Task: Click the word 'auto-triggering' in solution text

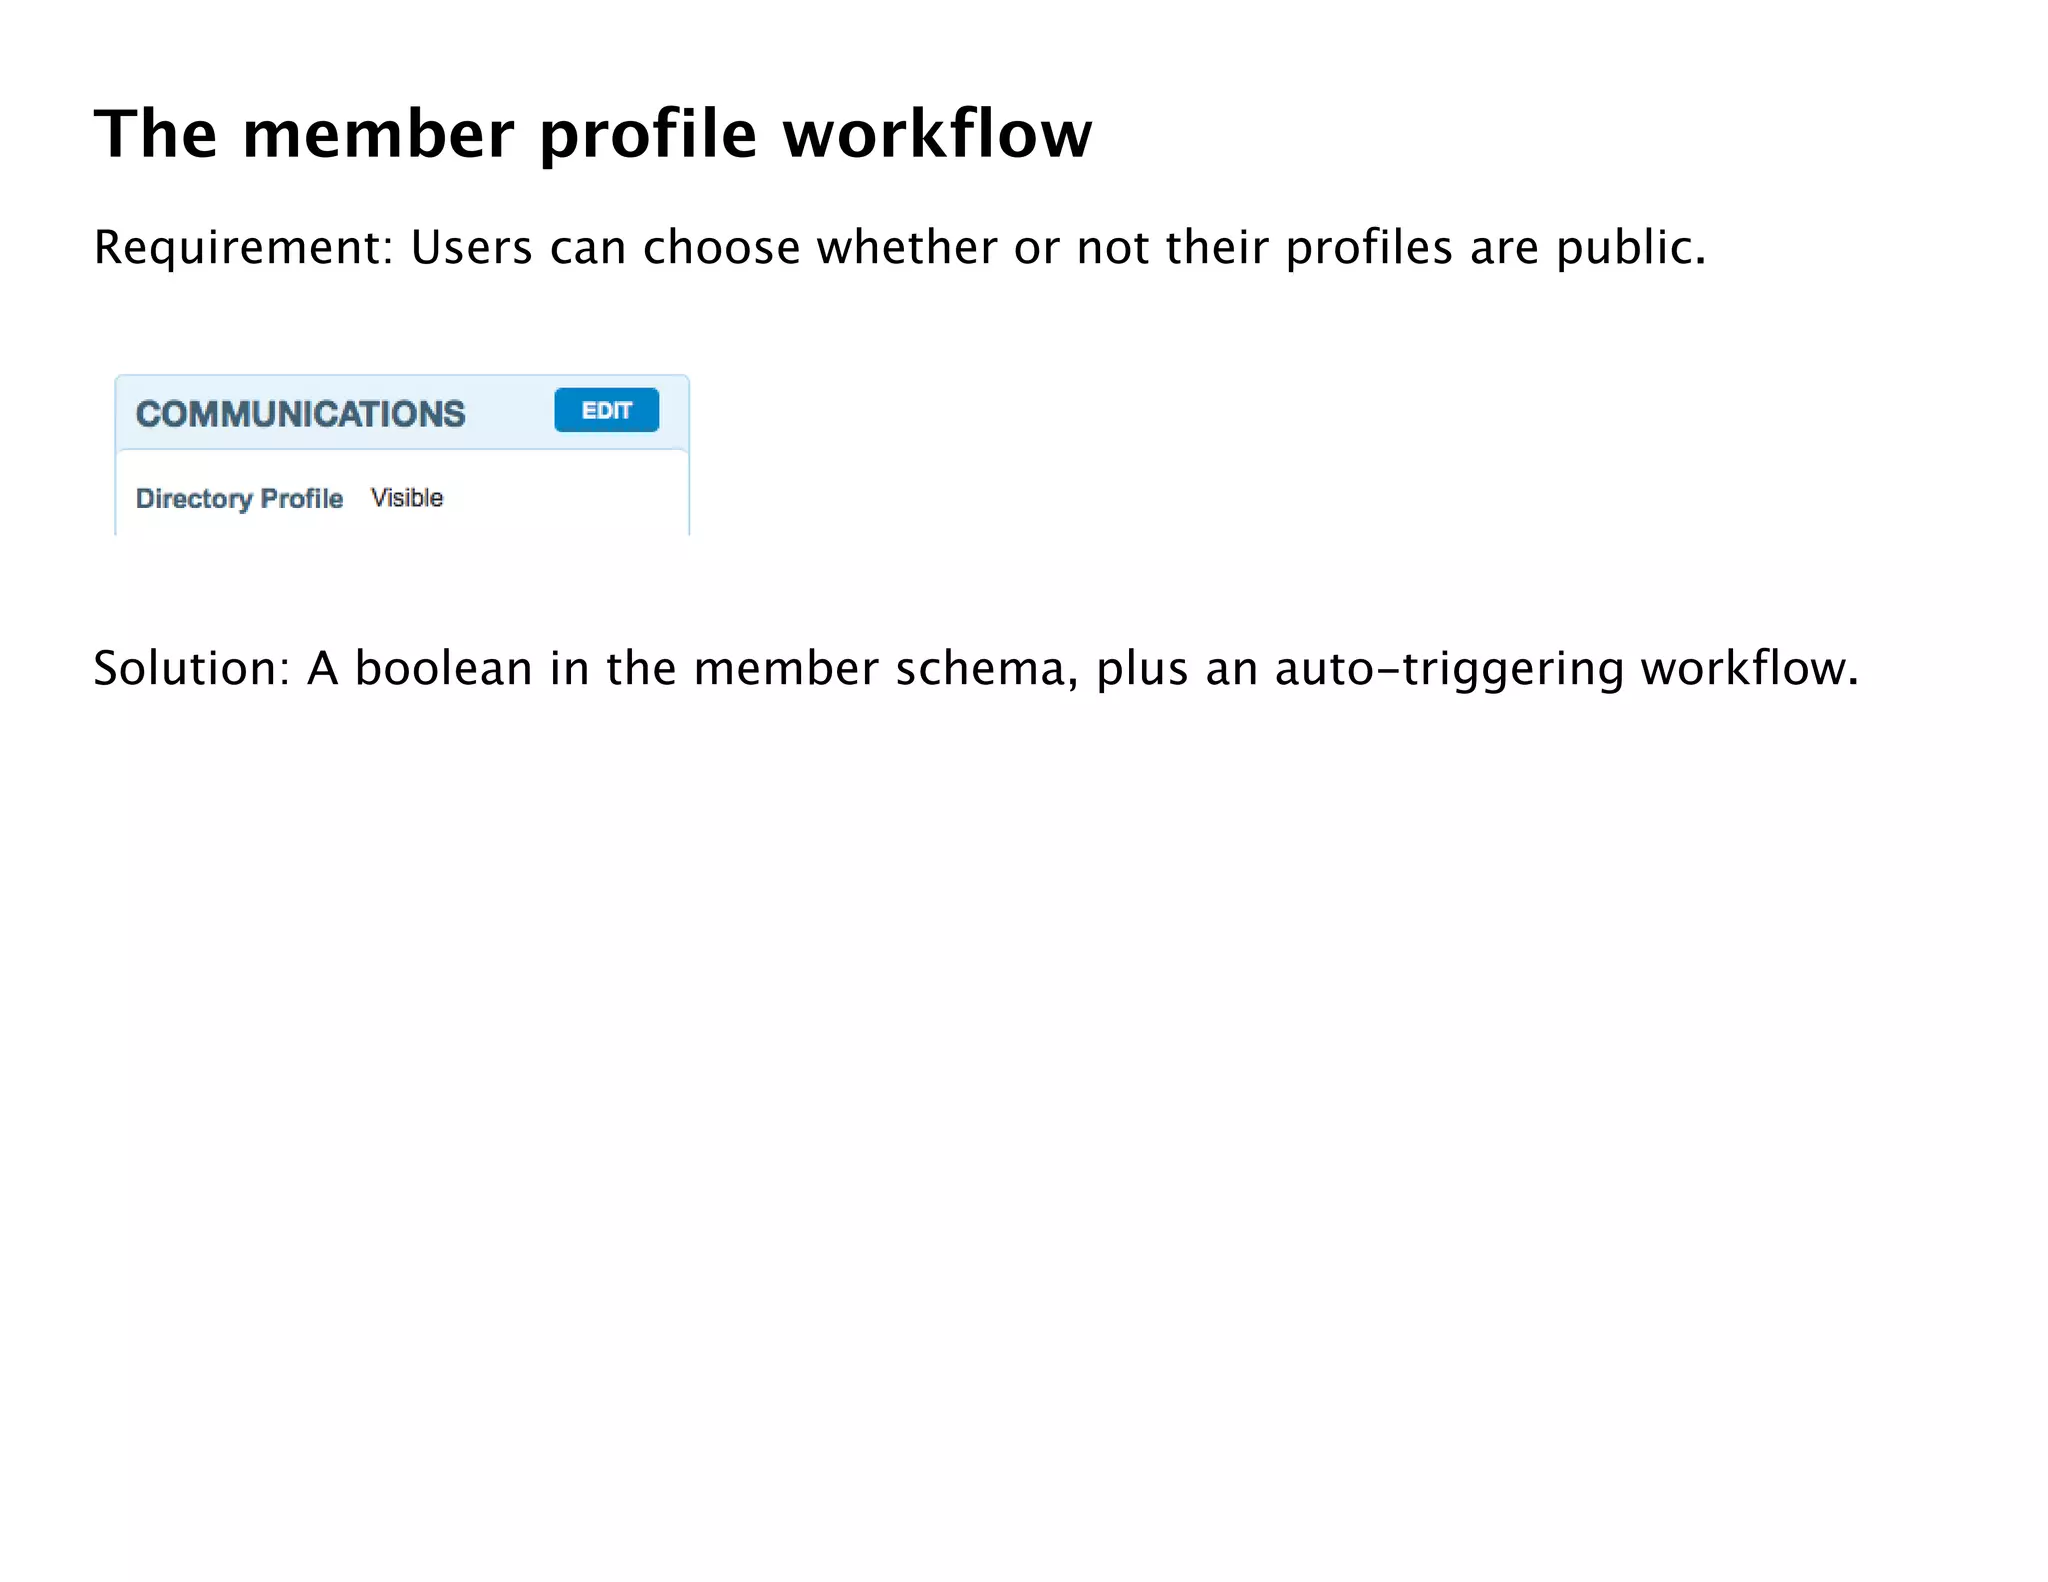Action: click(x=1449, y=668)
